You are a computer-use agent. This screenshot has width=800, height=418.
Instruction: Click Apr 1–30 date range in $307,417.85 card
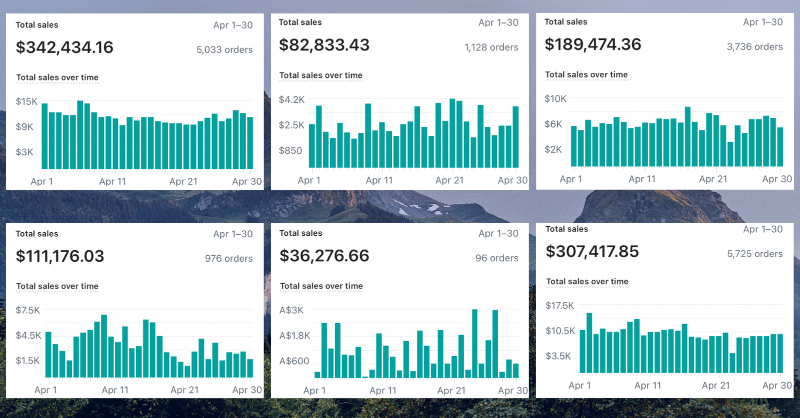tap(763, 229)
